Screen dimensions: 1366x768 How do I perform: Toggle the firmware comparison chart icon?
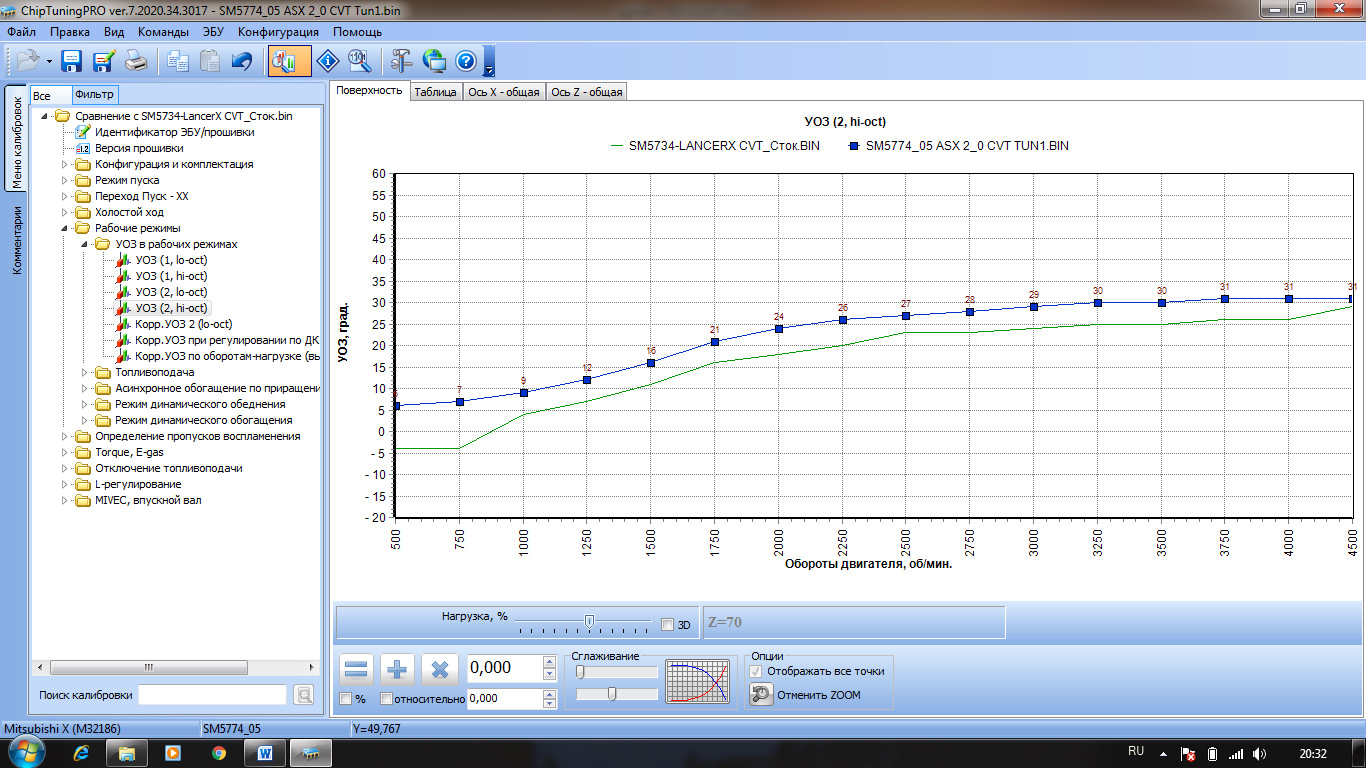pyautogui.click(x=289, y=62)
